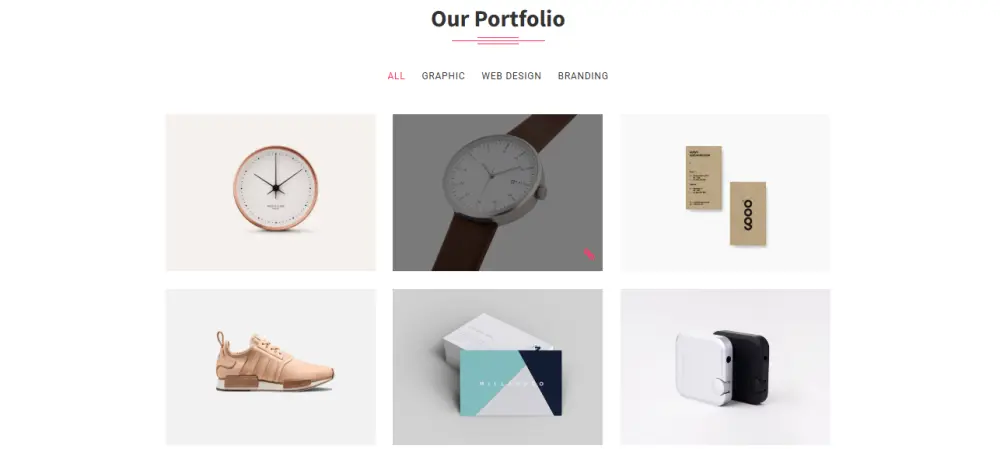Viewport: 1000px width, 449px height.
Task: Select the ALL portfolio filter
Action: click(x=396, y=76)
